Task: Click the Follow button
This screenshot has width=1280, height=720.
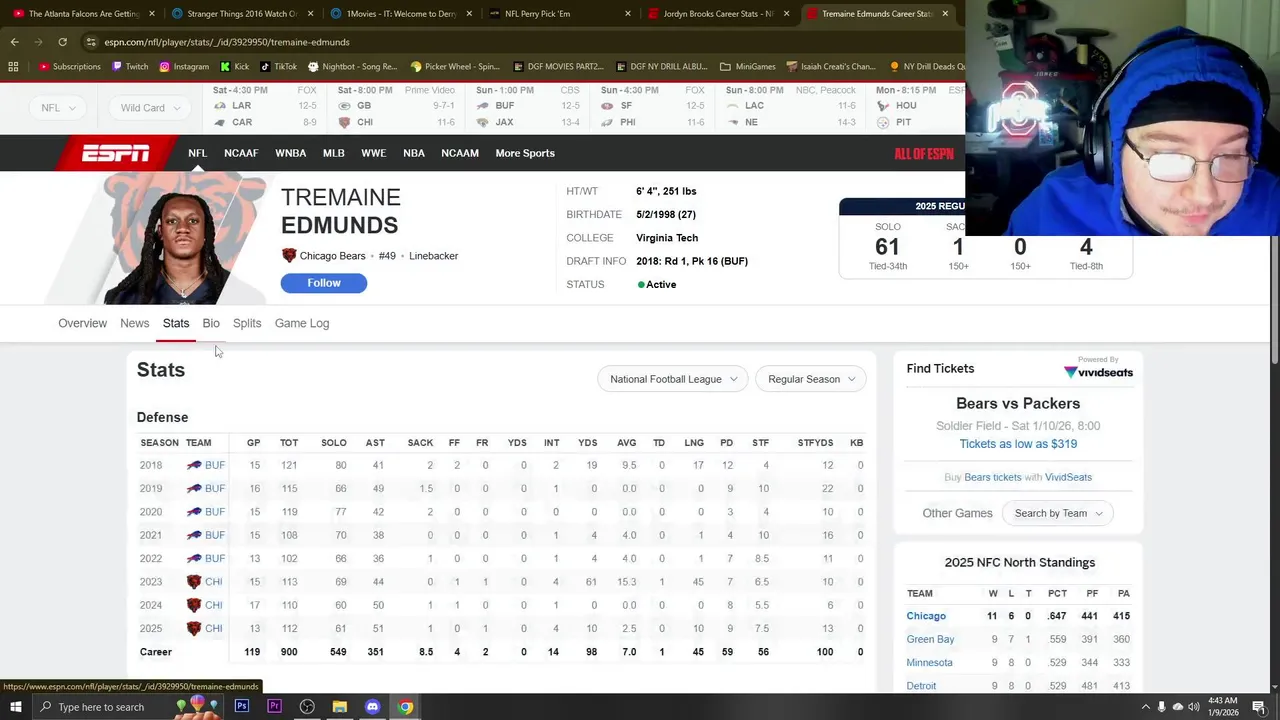Action: point(324,283)
